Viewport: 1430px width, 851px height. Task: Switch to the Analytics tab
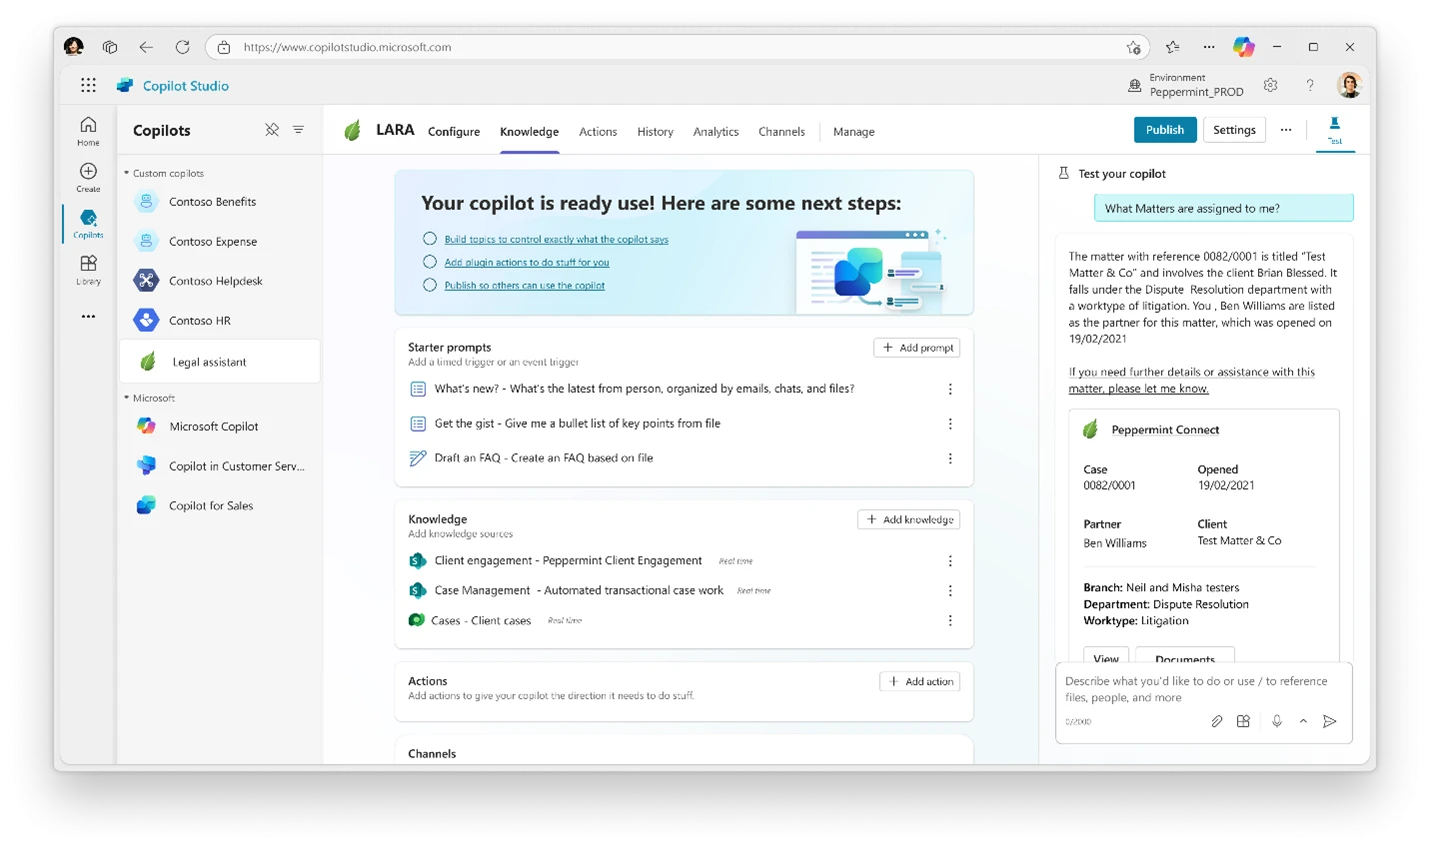click(x=715, y=131)
